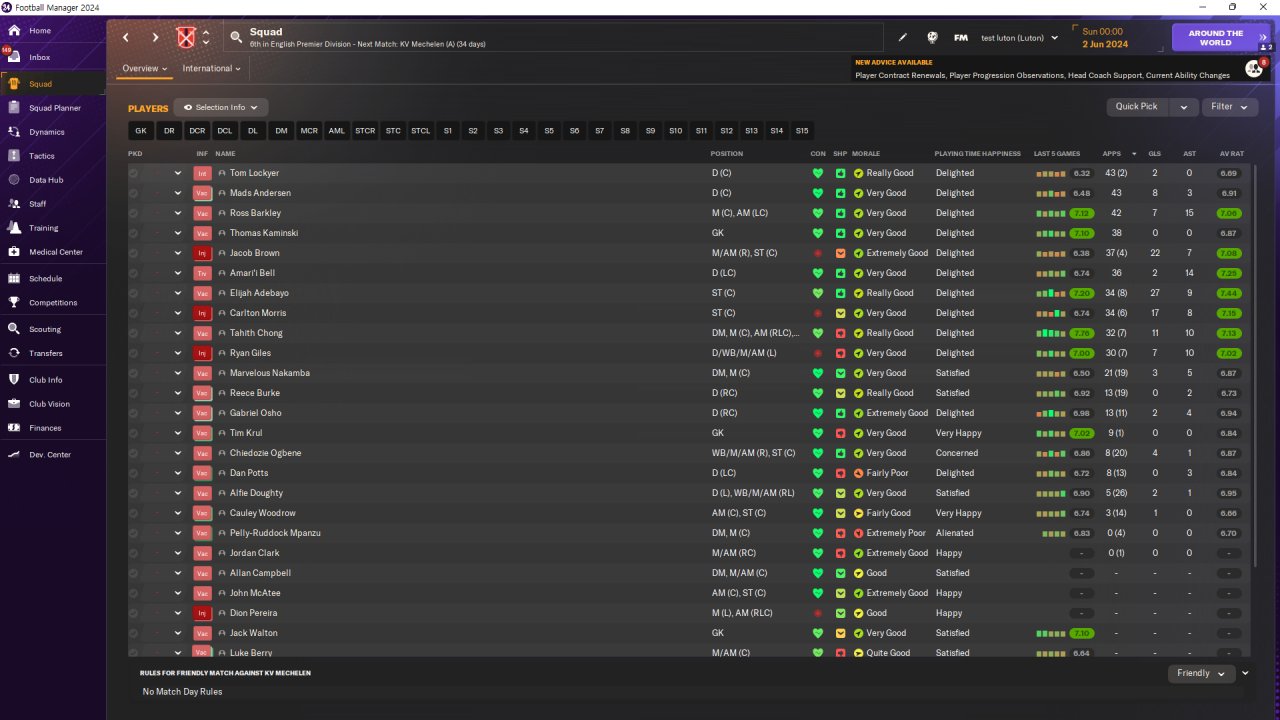The image size is (1280, 720).
Task: Expand the position dropdown for Ross Barkley
Action: pyautogui.click(x=178, y=213)
